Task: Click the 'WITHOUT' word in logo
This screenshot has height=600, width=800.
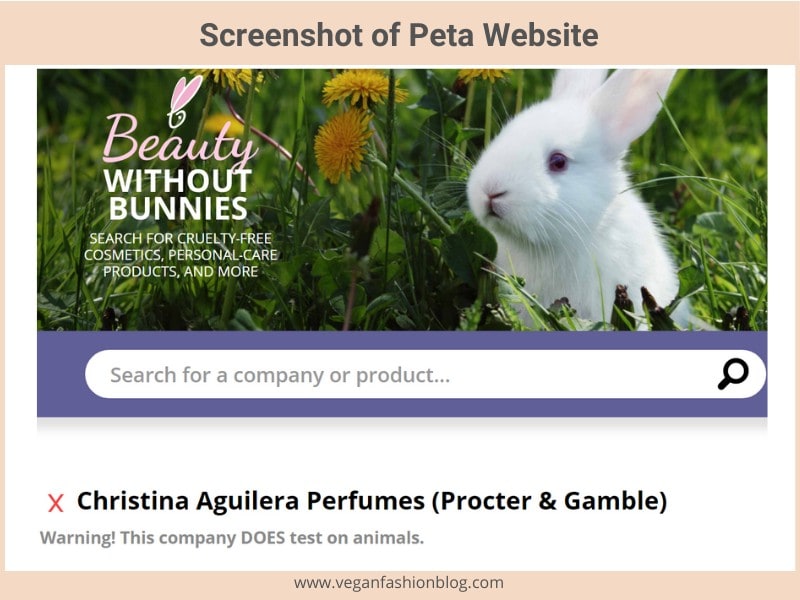Action: click(x=178, y=181)
